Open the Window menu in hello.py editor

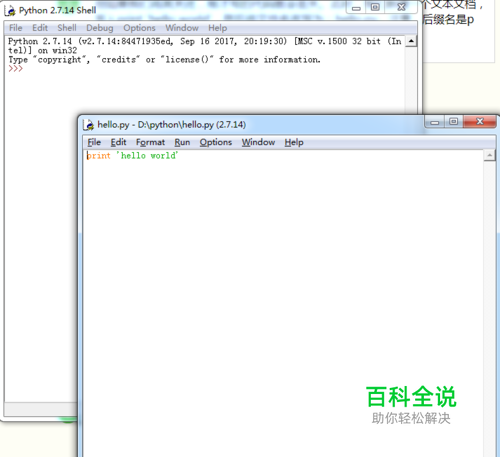pyautogui.click(x=258, y=142)
